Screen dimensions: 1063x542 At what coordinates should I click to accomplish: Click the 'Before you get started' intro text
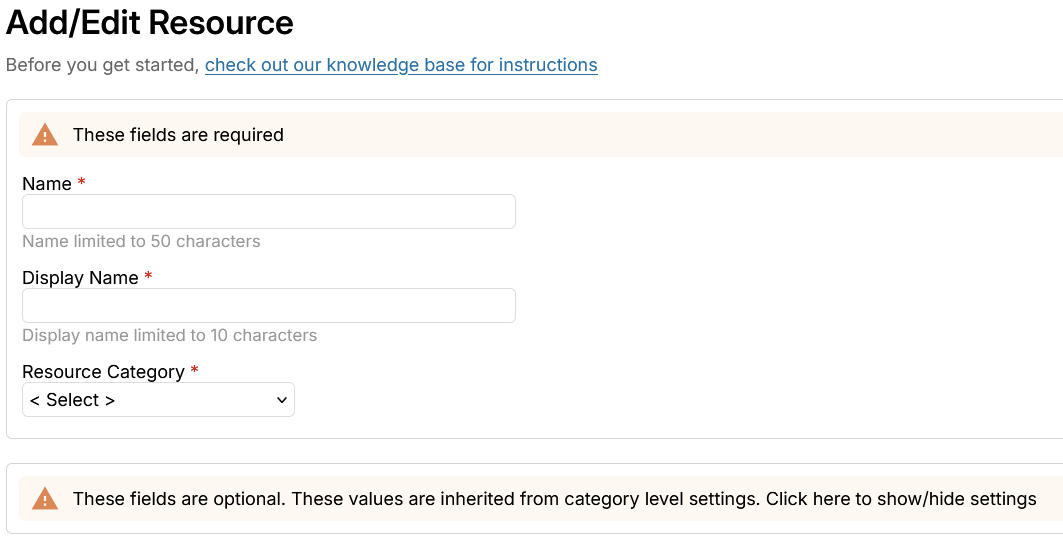point(102,65)
